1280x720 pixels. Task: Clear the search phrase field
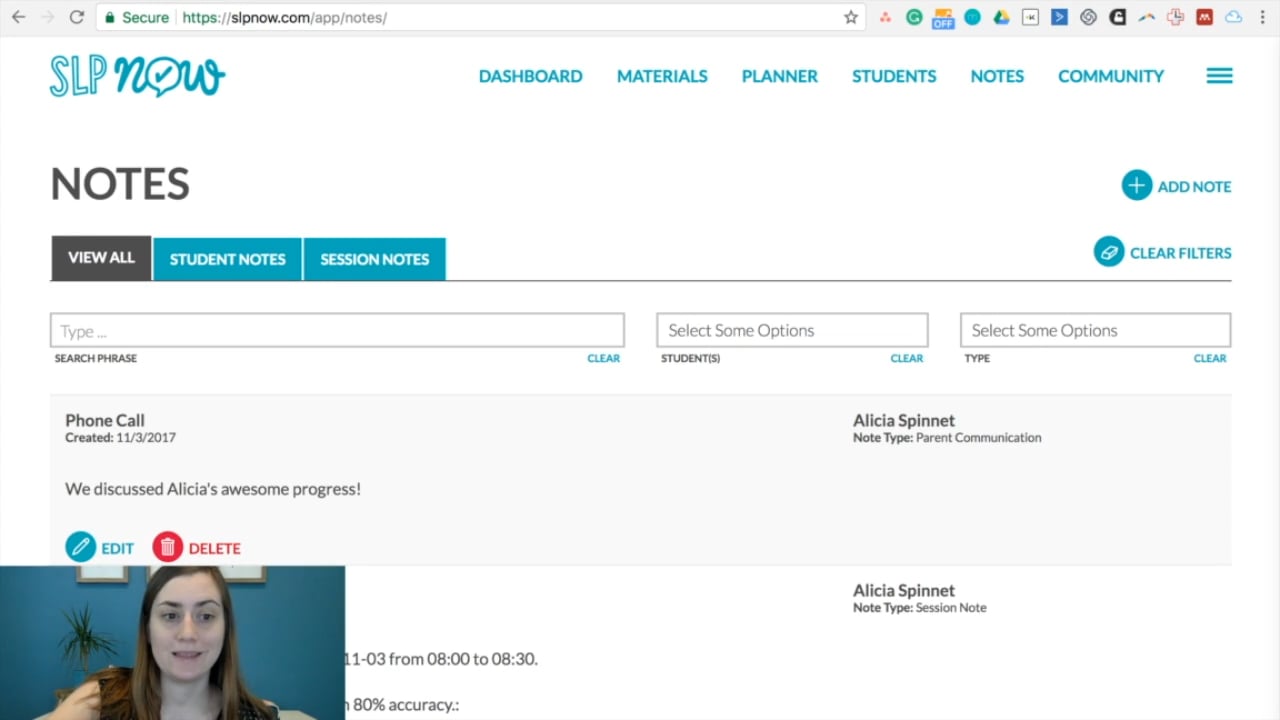click(x=603, y=358)
